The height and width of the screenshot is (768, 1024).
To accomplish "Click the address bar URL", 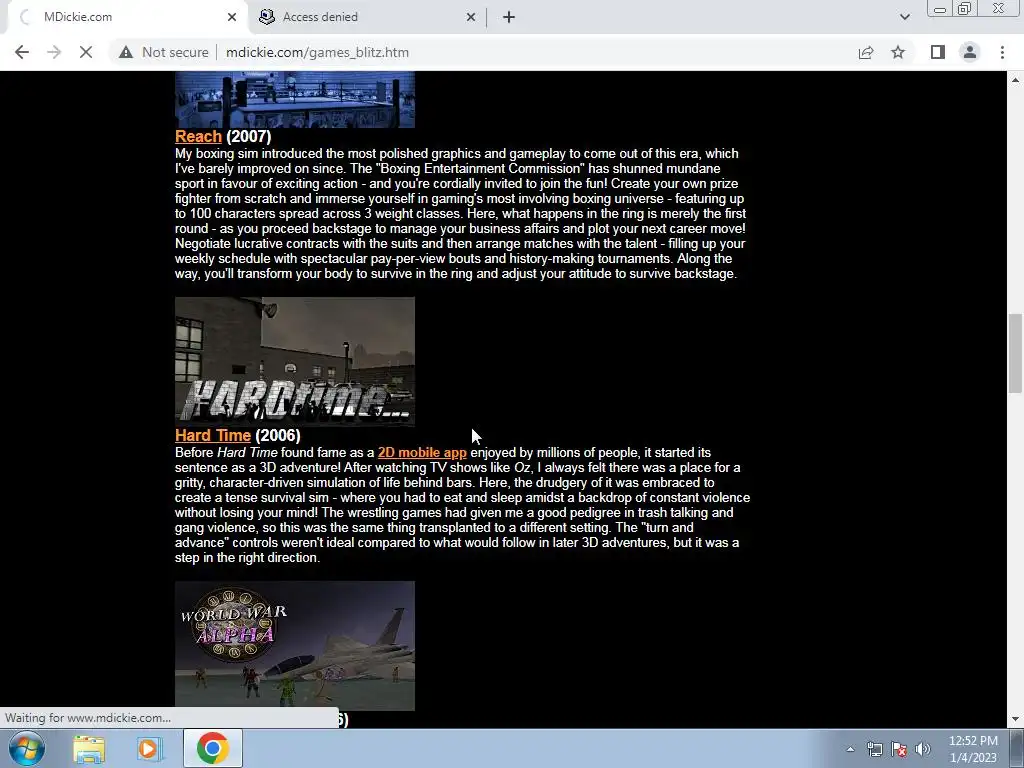I will (317, 52).
